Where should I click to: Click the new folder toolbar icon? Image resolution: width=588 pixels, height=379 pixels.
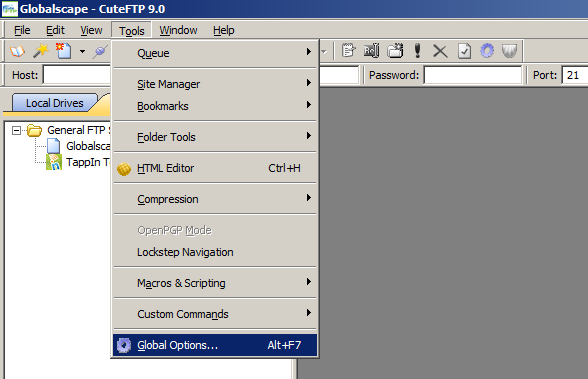(395, 51)
